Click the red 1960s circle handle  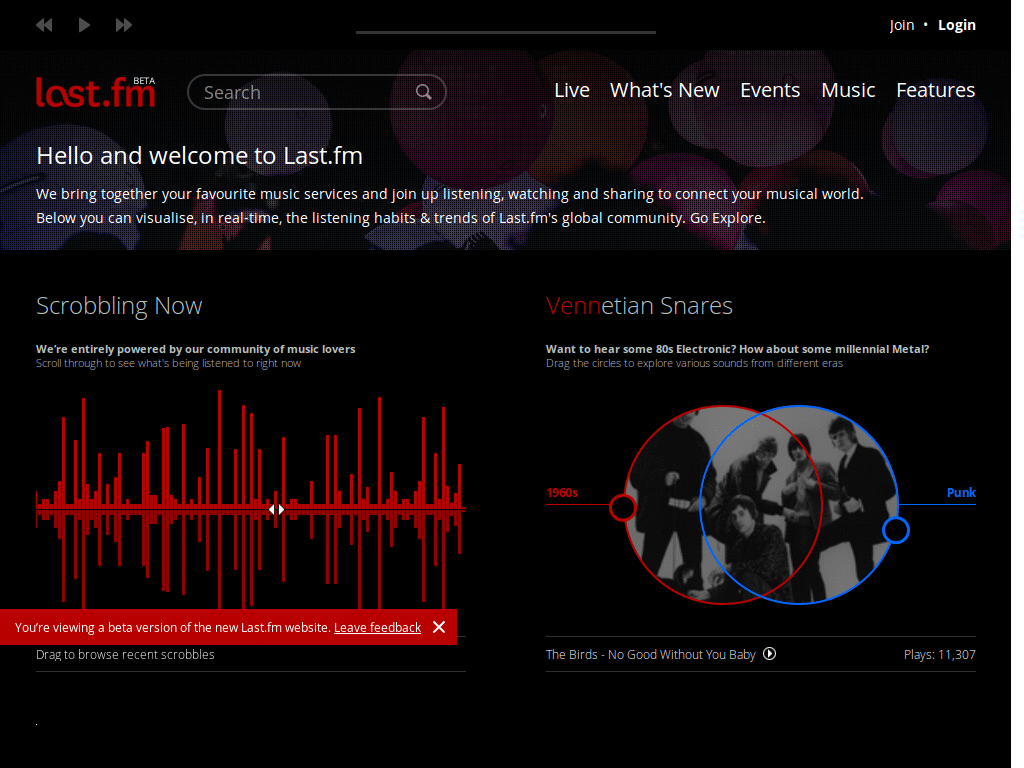(623, 507)
